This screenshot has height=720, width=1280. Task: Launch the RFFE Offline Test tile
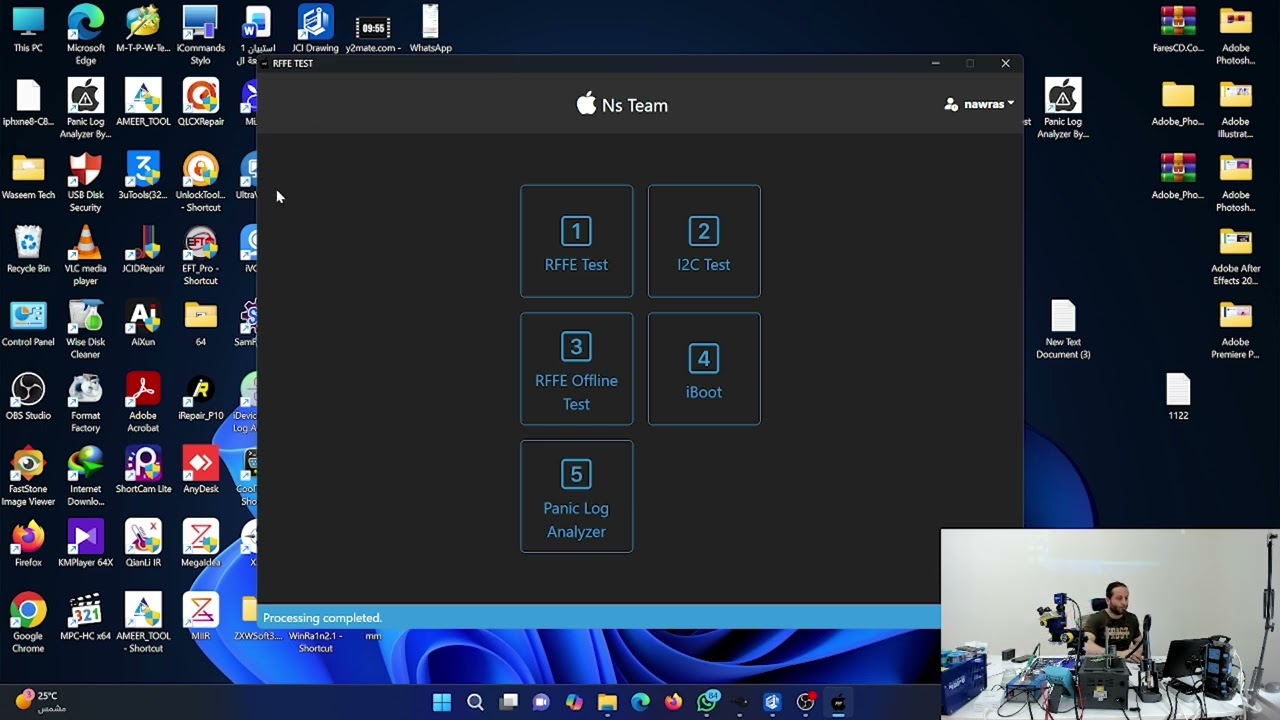point(576,369)
